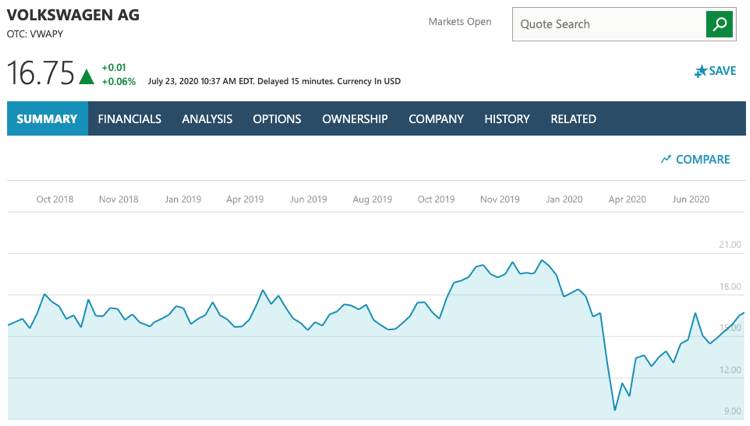Select Nov 2019 on chart timeline
This screenshot has height=426, width=750.
(500, 199)
